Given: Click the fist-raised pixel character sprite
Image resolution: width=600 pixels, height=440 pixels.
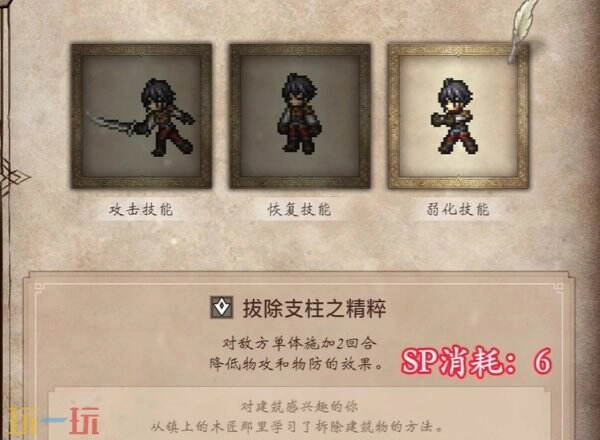Looking at the screenshot, I should tap(455, 116).
